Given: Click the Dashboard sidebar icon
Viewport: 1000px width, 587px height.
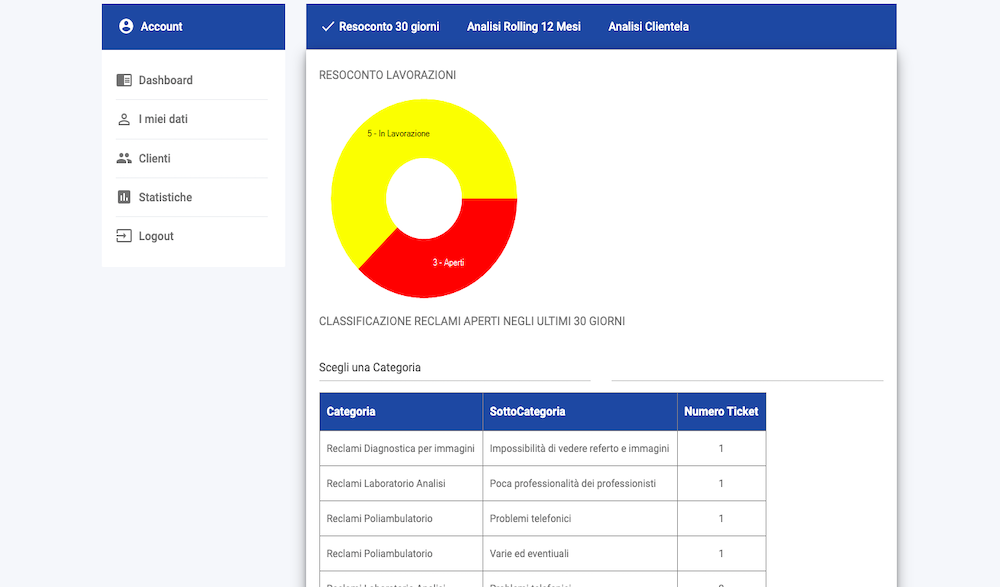Looking at the screenshot, I should (124, 80).
